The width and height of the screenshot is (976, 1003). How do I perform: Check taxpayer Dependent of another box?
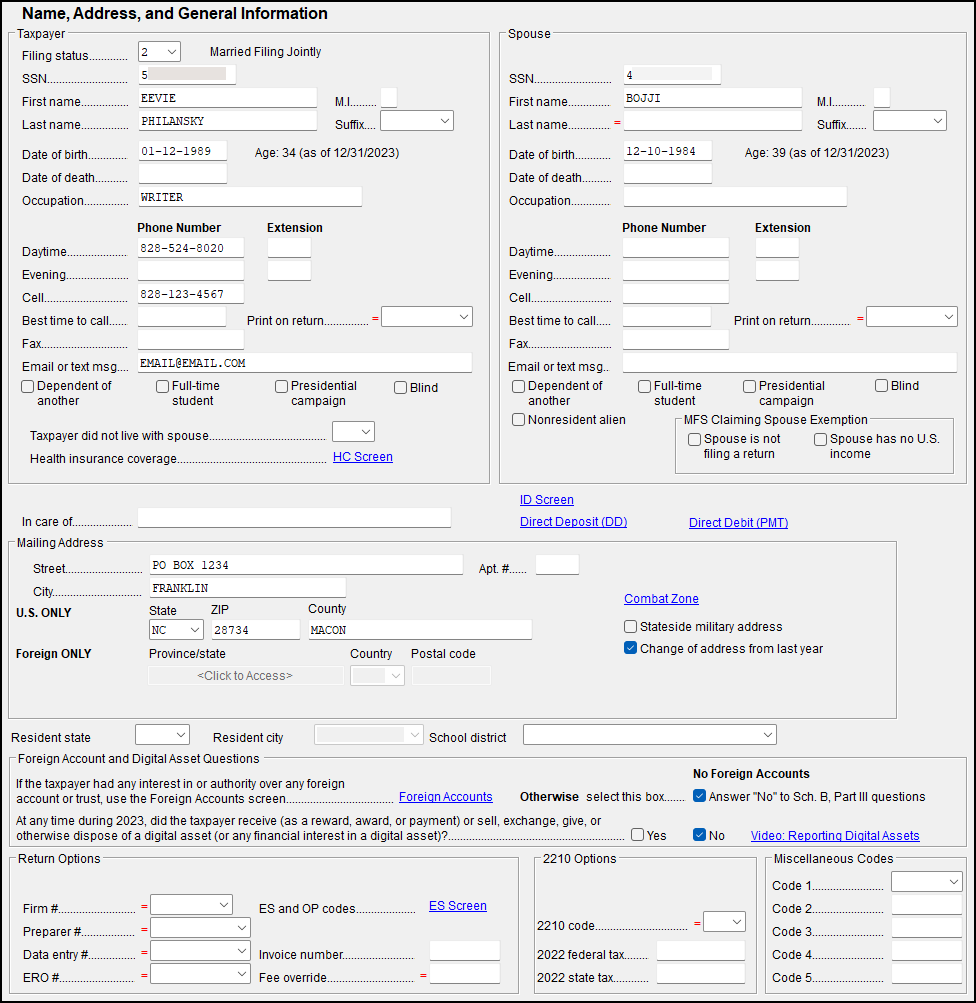(x=28, y=386)
